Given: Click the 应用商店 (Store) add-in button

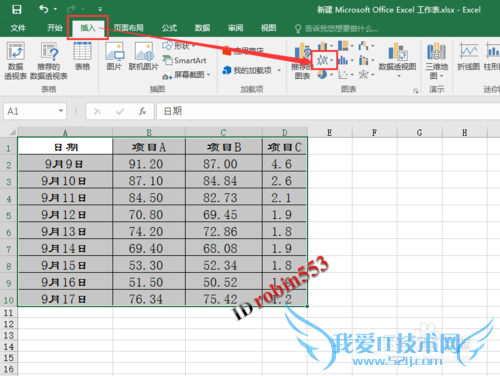Looking at the screenshot, I should tap(243, 51).
